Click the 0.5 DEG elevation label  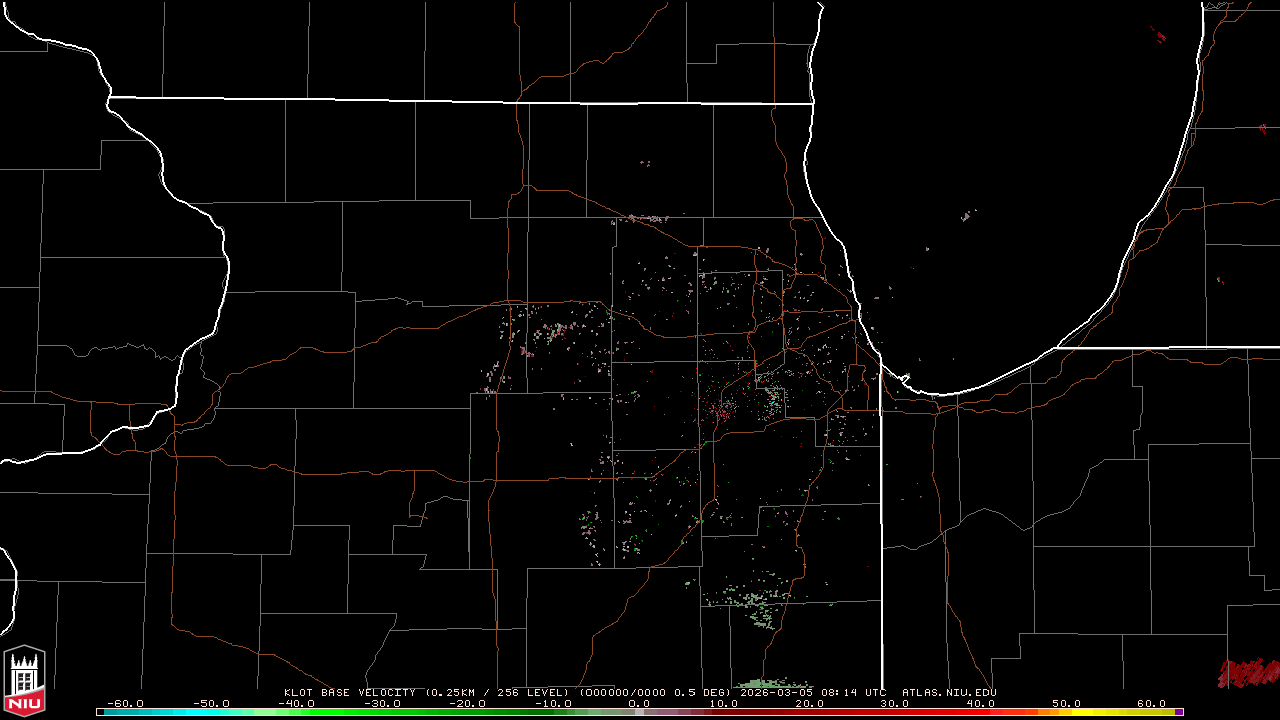point(702,692)
